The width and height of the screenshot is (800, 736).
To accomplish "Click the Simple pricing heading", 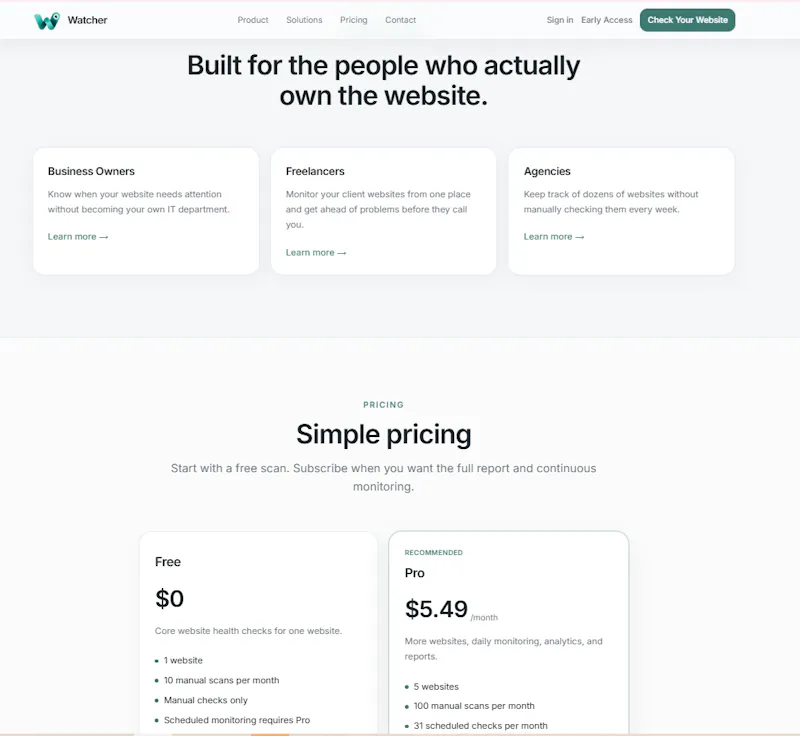I will (384, 434).
